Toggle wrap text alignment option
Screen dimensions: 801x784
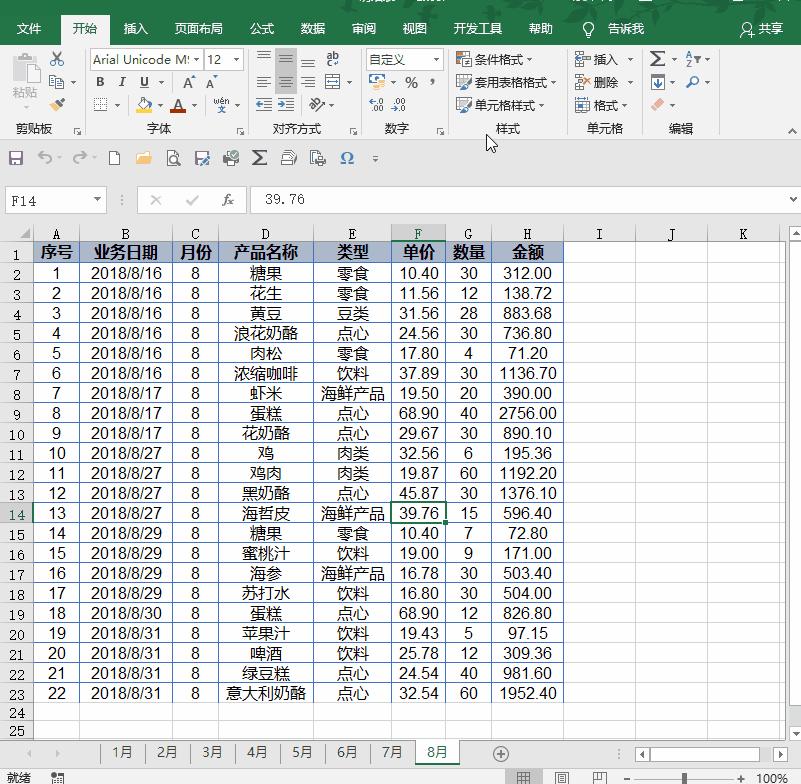(332, 58)
